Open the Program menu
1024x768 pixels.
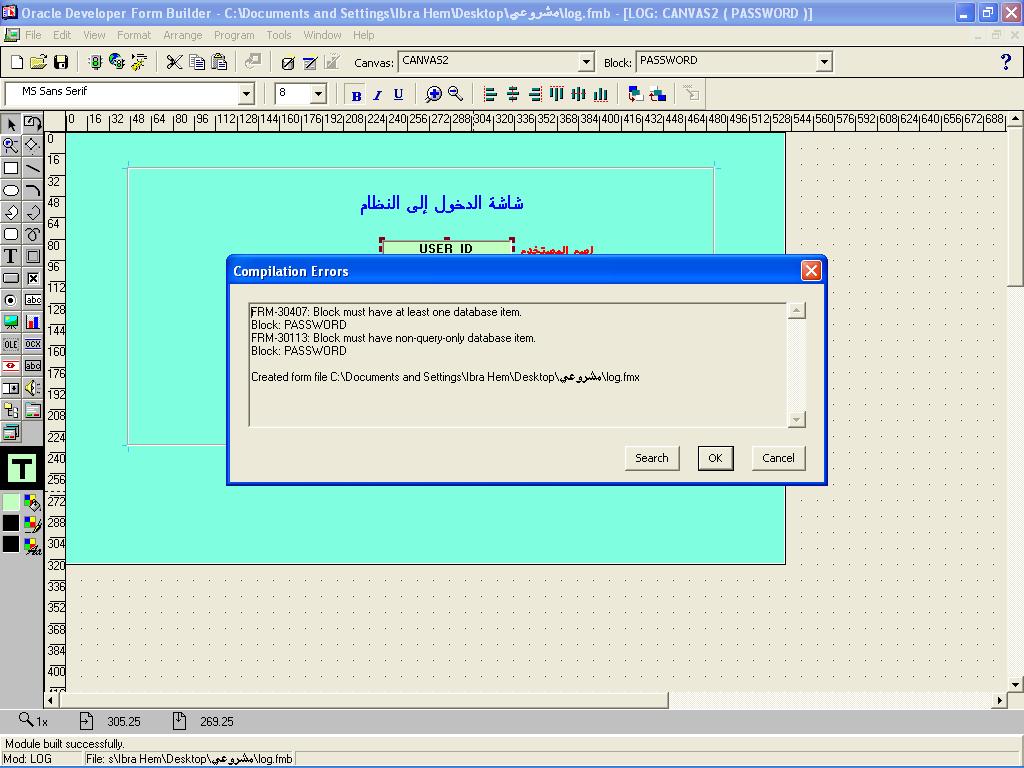(x=234, y=35)
